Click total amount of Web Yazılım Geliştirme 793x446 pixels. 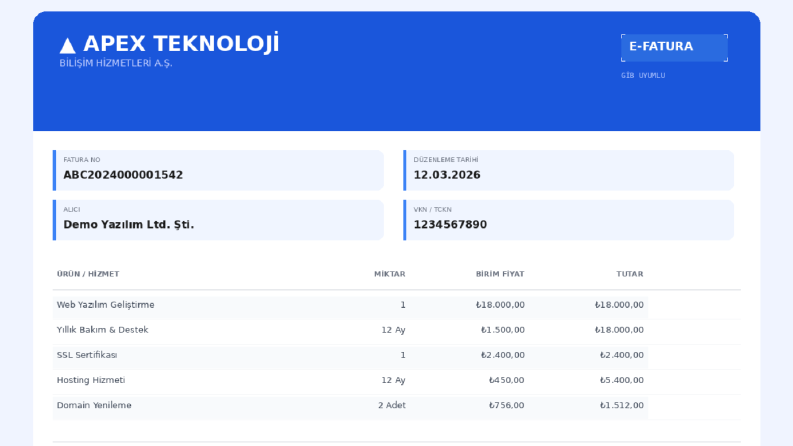coord(619,305)
